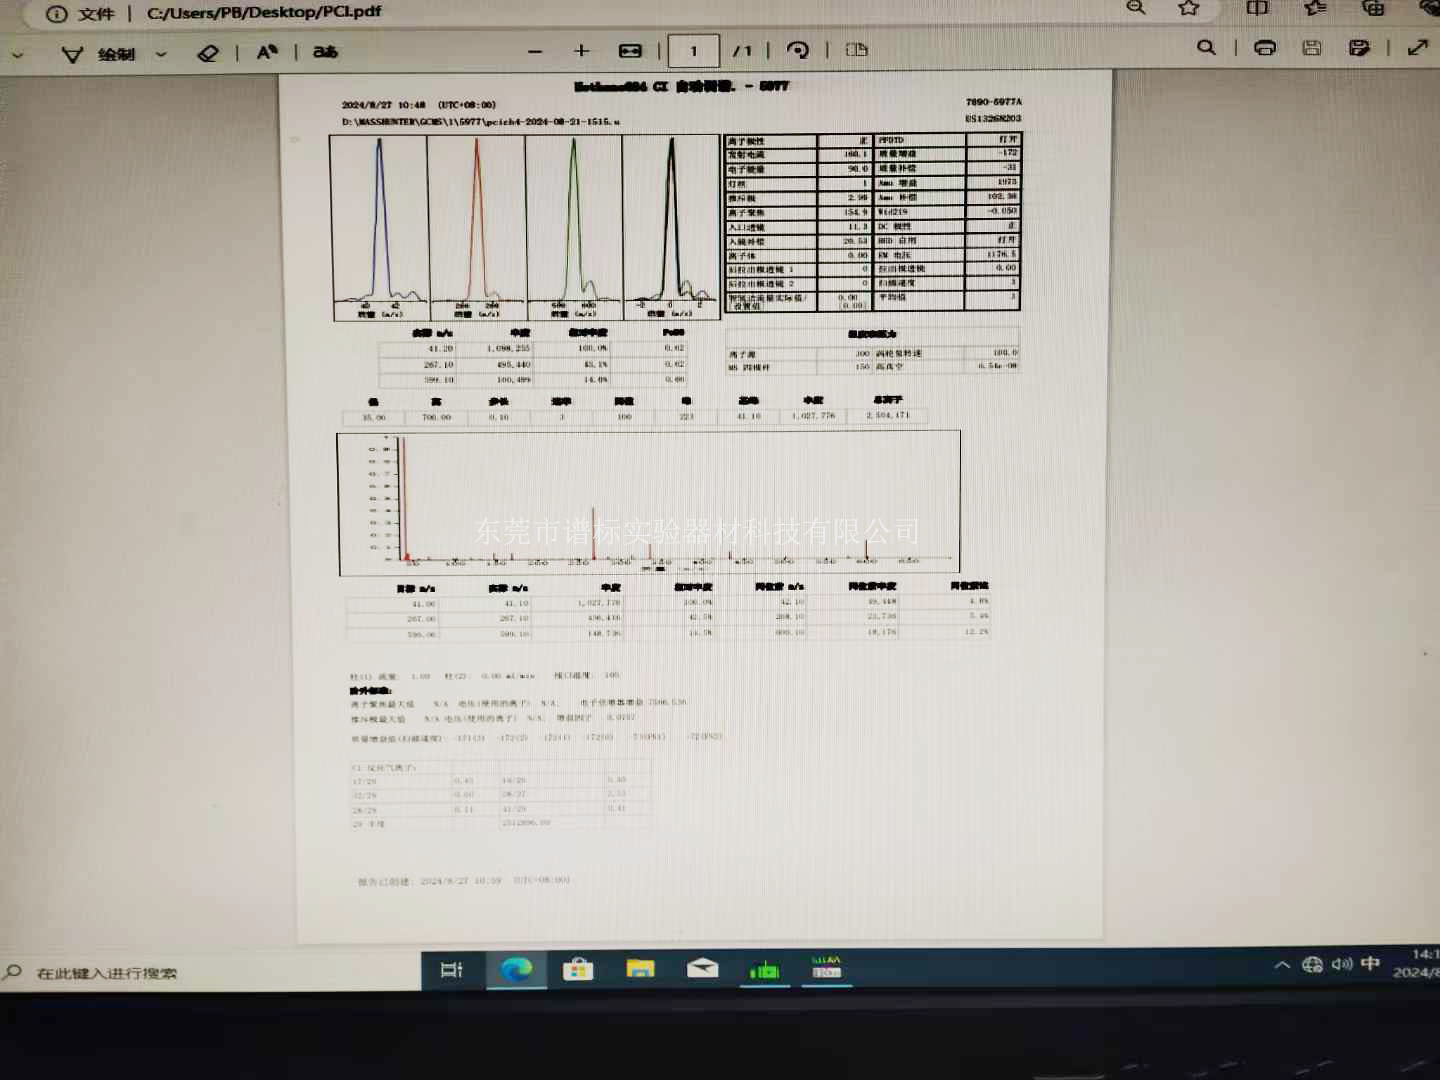Click the Read aloud icon
This screenshot has width=1440, height=1080.
tap(267, 52)
